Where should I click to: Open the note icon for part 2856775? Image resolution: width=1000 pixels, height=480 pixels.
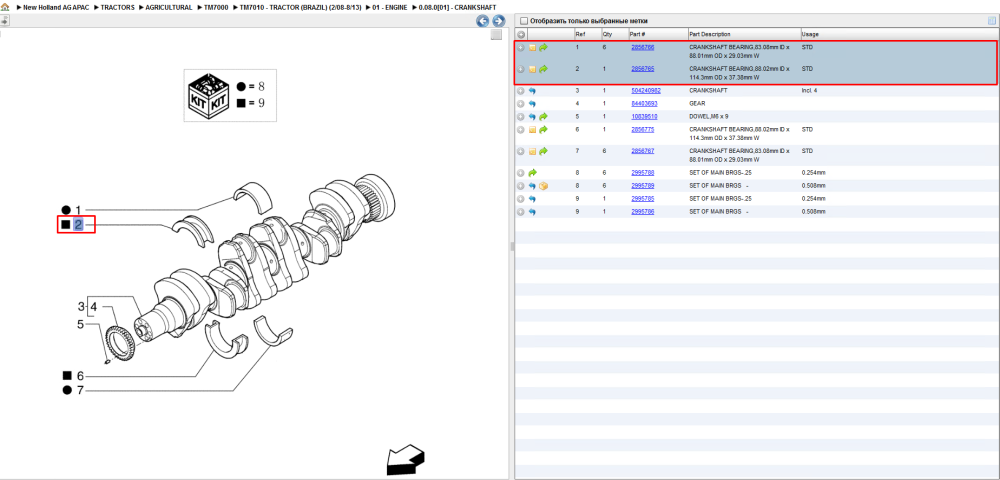click(532, 129)
